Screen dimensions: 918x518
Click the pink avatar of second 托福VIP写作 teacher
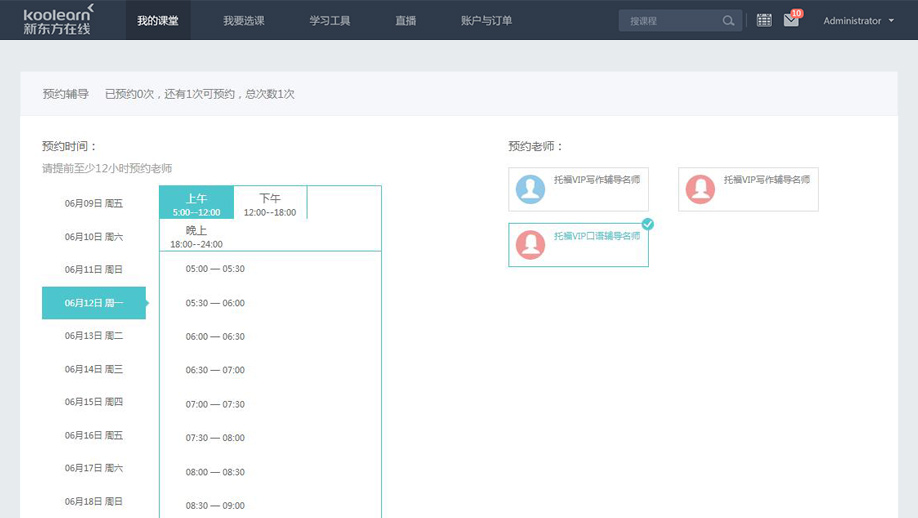[x=700, y=189]
